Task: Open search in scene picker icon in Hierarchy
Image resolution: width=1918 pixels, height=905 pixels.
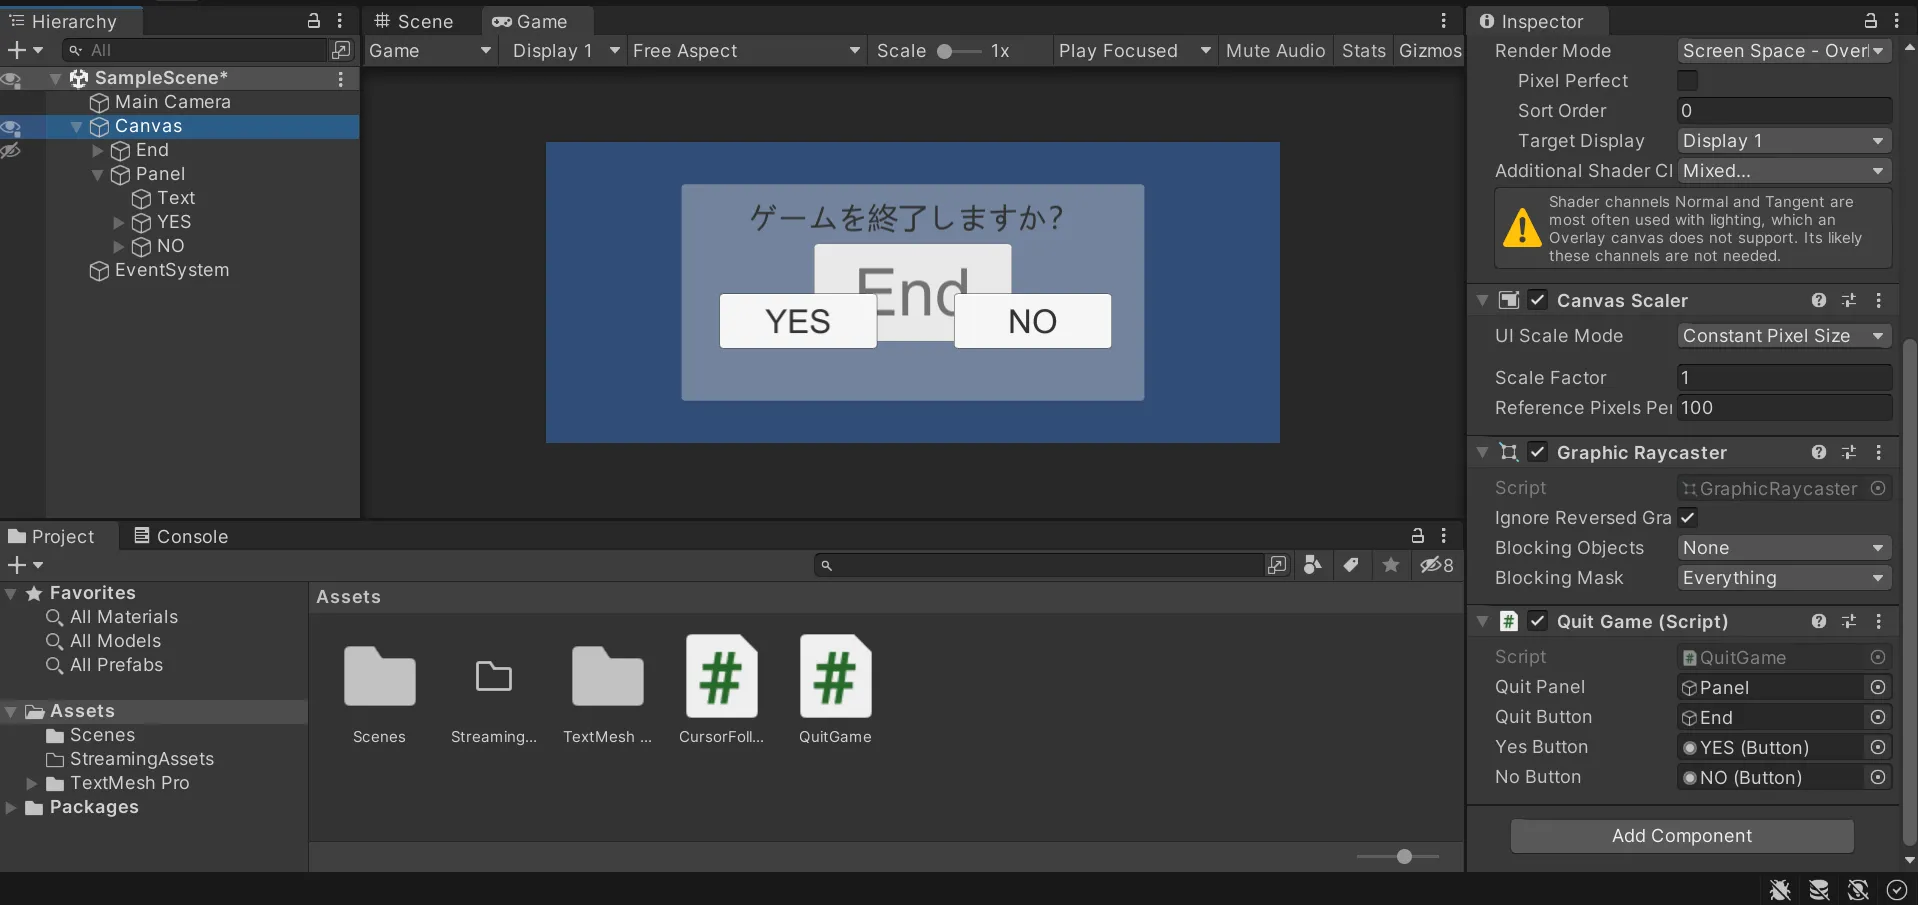Action: (x=341, y=50)
